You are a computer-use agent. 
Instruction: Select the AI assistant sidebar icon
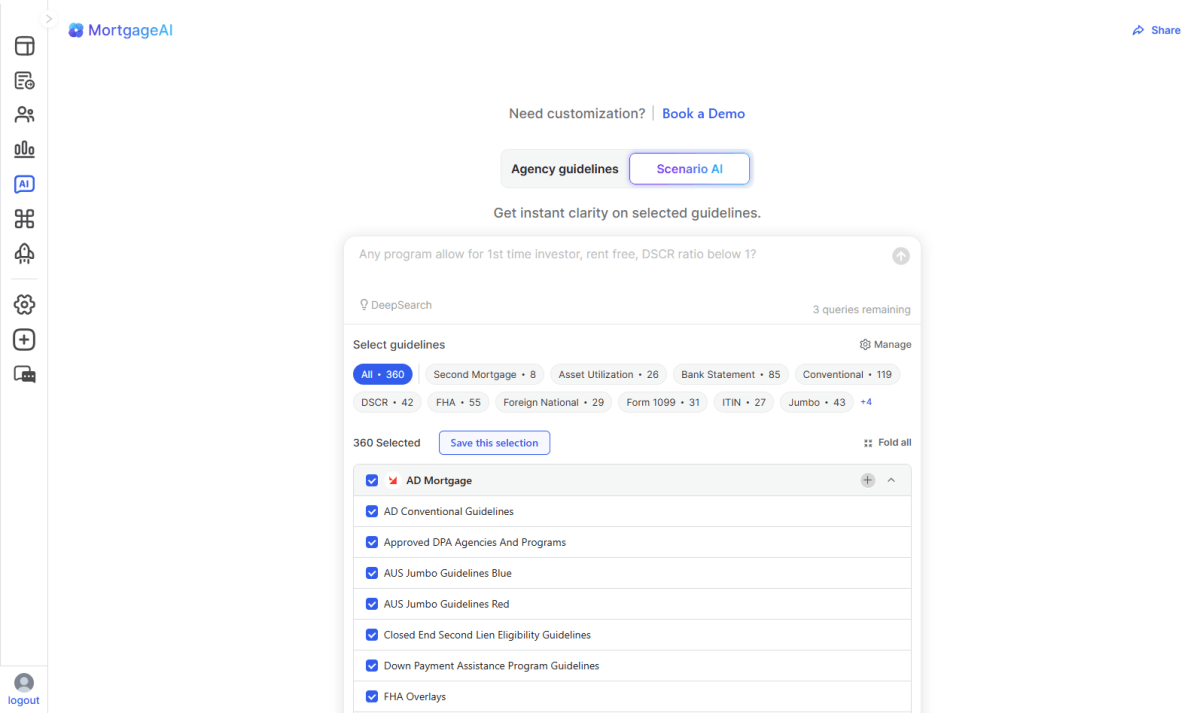[x=24, y=183]
